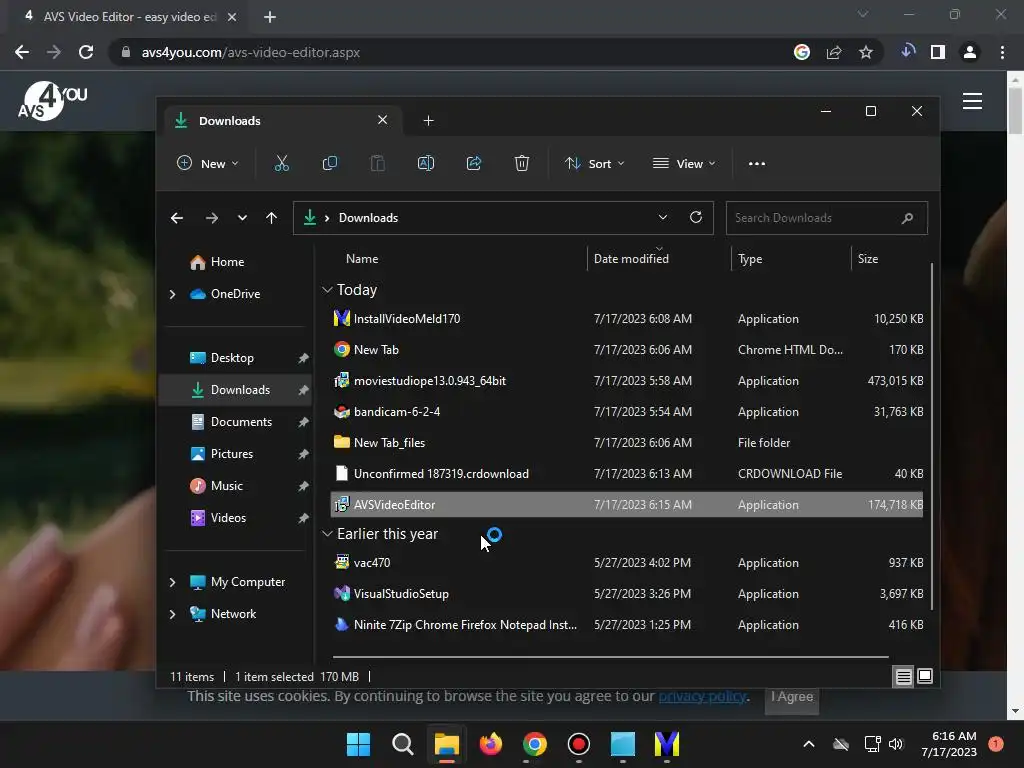Click the file list vertical scrollbar
The image size is (1024, 768).
931,436
